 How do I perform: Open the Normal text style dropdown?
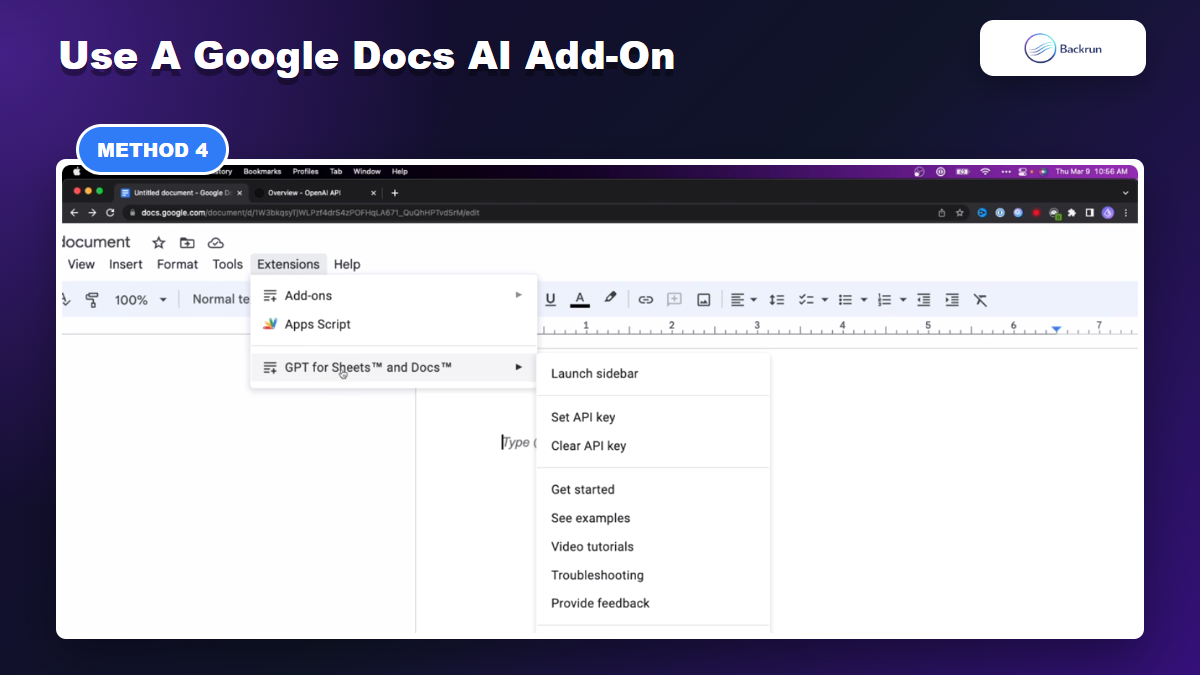pyautogui.click(x=221, y=299)
